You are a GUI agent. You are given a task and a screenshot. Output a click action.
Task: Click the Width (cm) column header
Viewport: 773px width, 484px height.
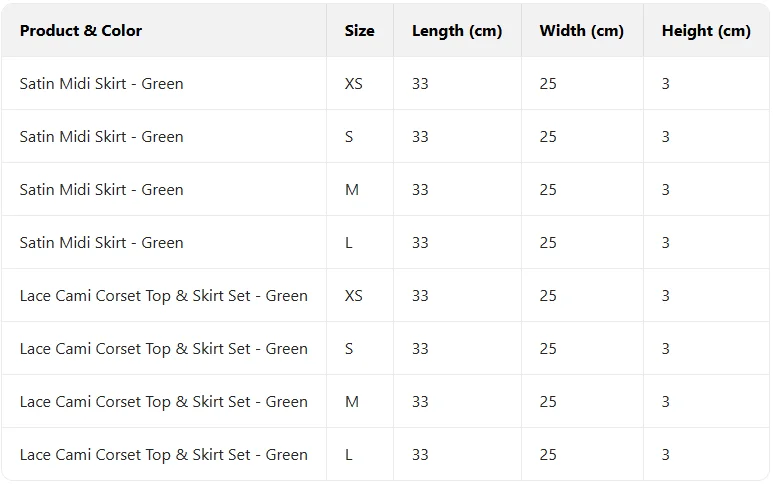point(582,31)
